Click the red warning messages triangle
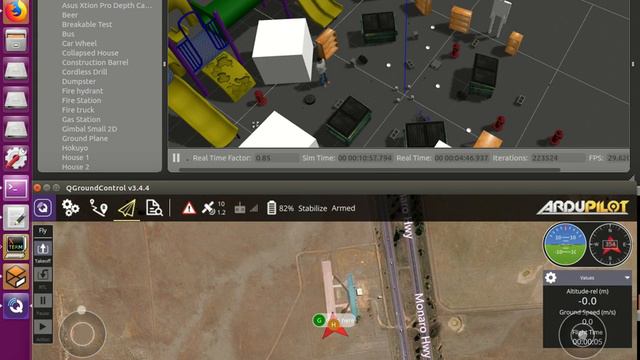640x360 pixels. (x=189, y=208)
